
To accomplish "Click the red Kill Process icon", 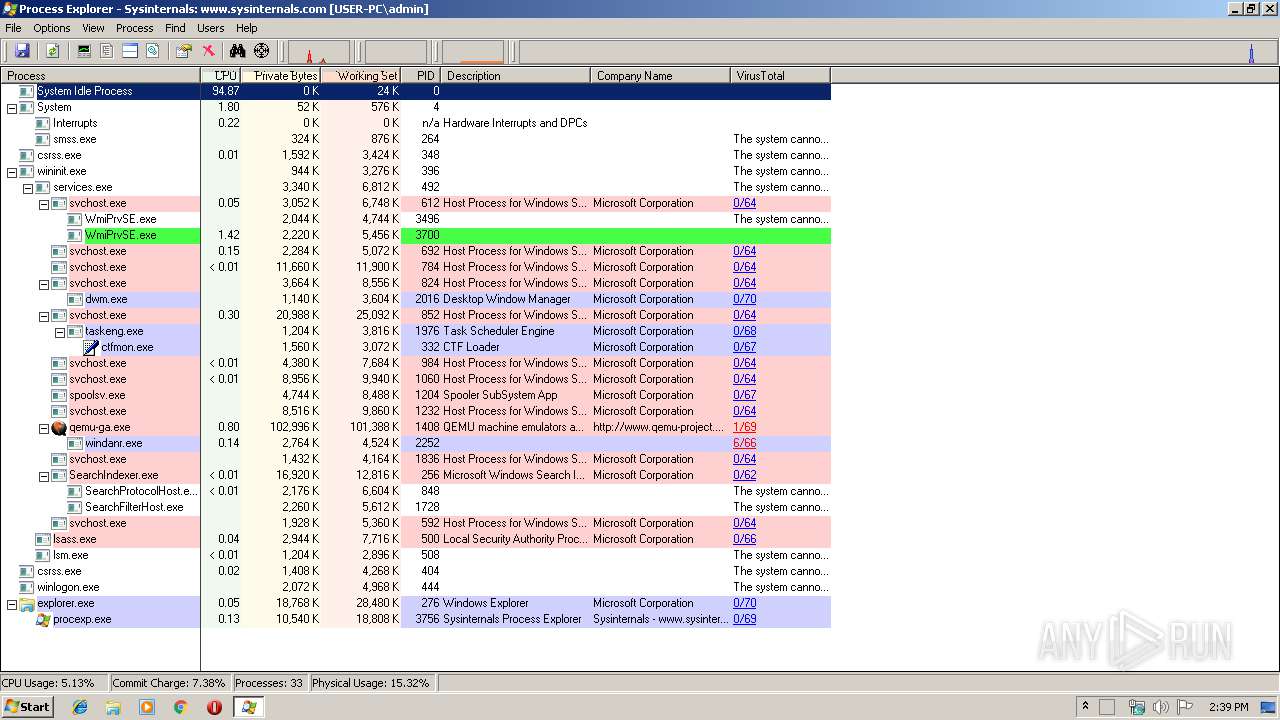I will click(208, 51).
